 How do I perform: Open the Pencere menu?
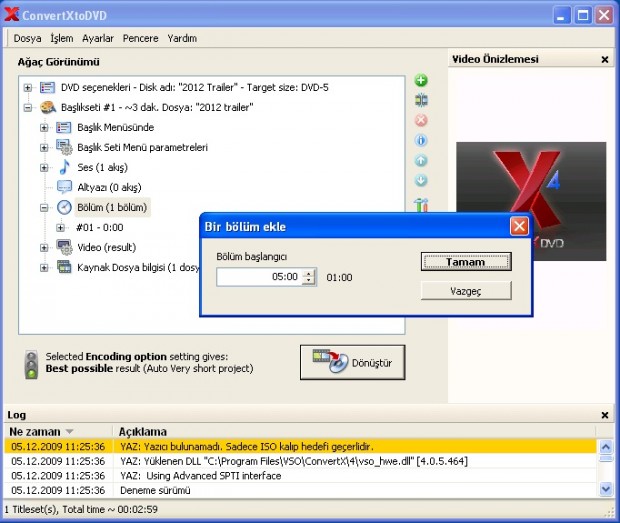(x=140, y=38)
